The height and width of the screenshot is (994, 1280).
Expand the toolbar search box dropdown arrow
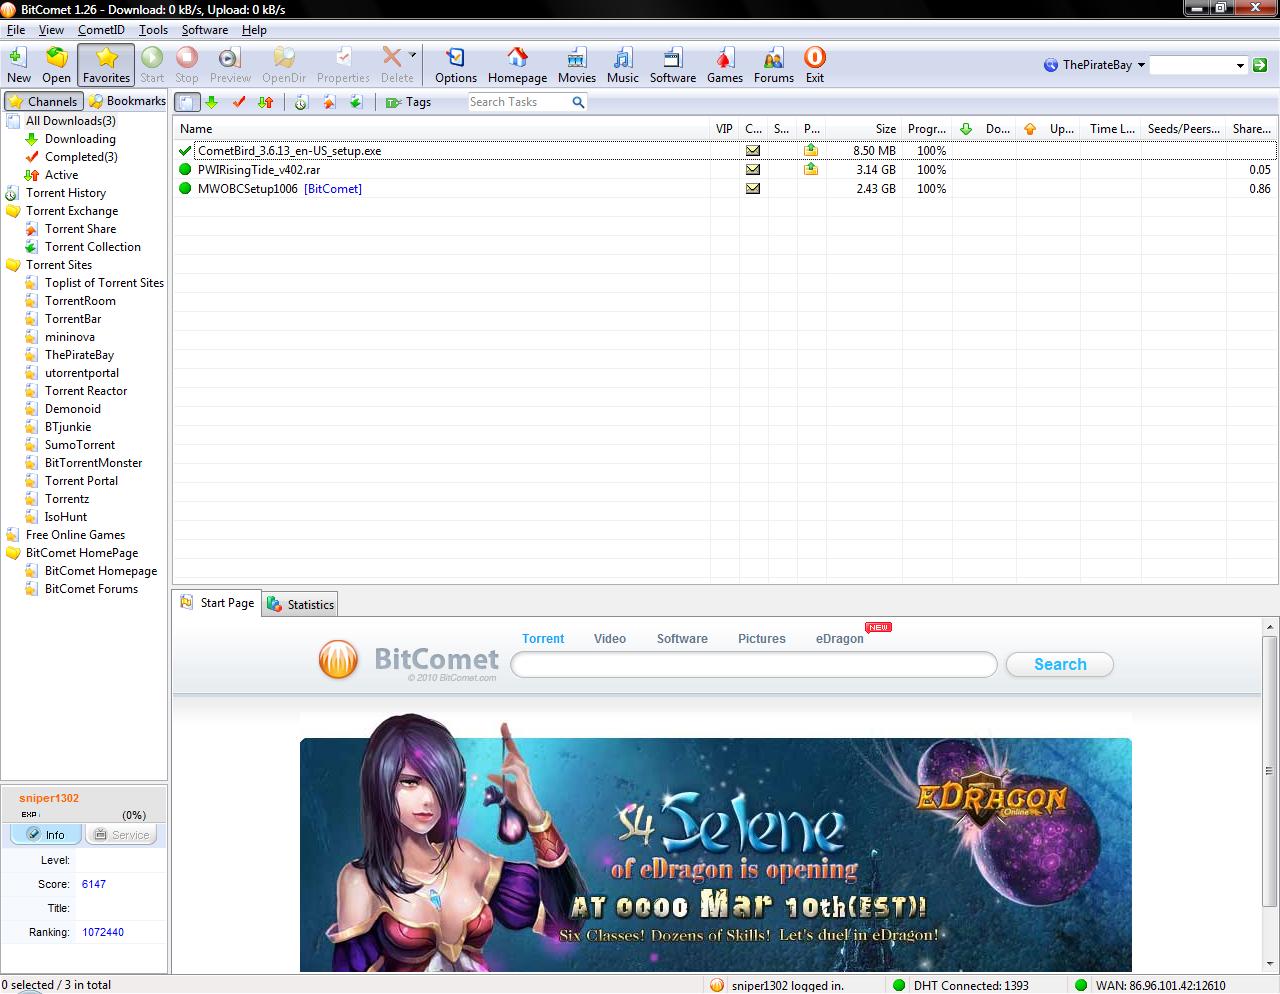tap(1240, 66)
